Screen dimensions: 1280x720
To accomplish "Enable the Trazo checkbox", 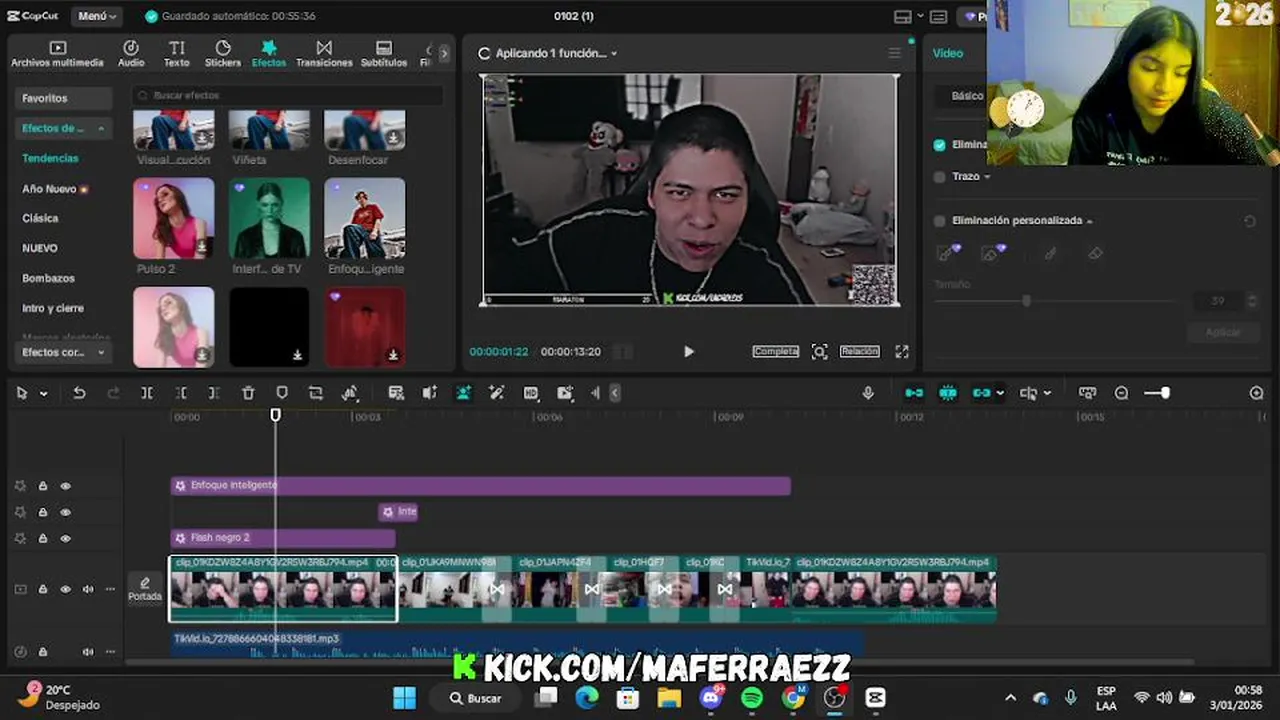I will click(939, 177).
